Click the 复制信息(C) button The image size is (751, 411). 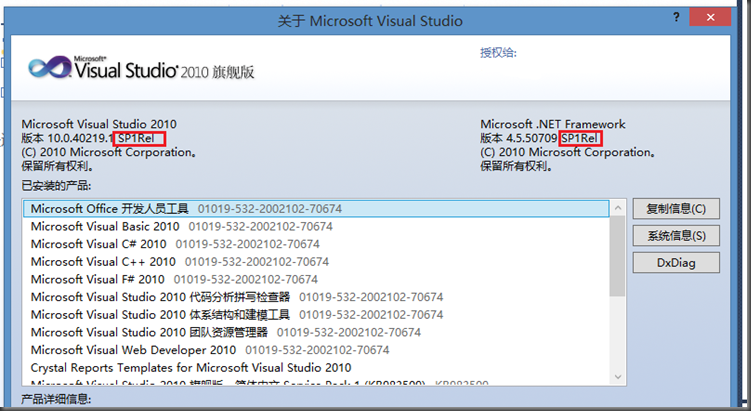pos(676,209)
